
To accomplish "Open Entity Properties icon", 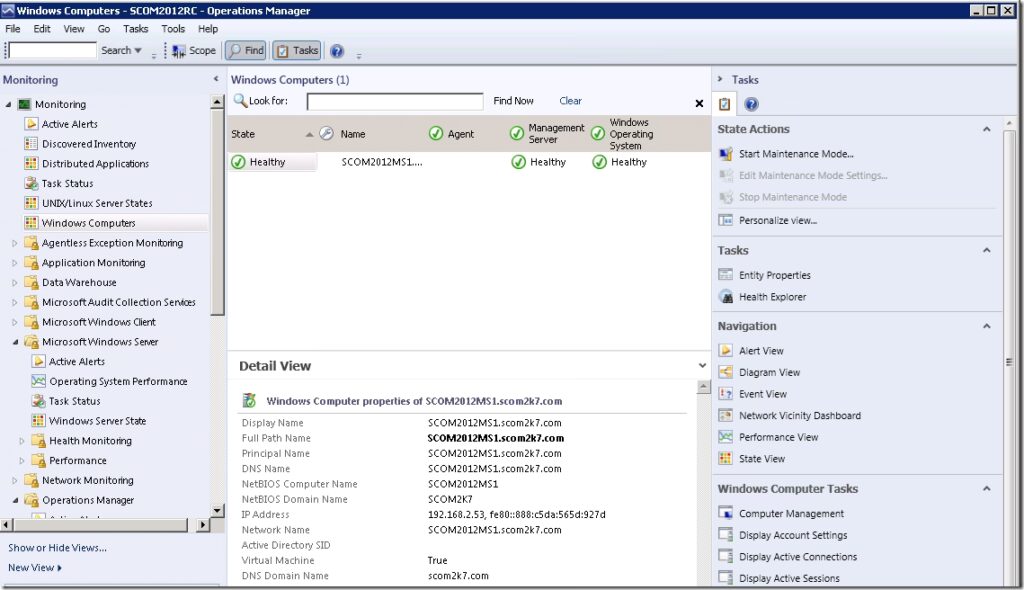I will click(x=726, y=276).
